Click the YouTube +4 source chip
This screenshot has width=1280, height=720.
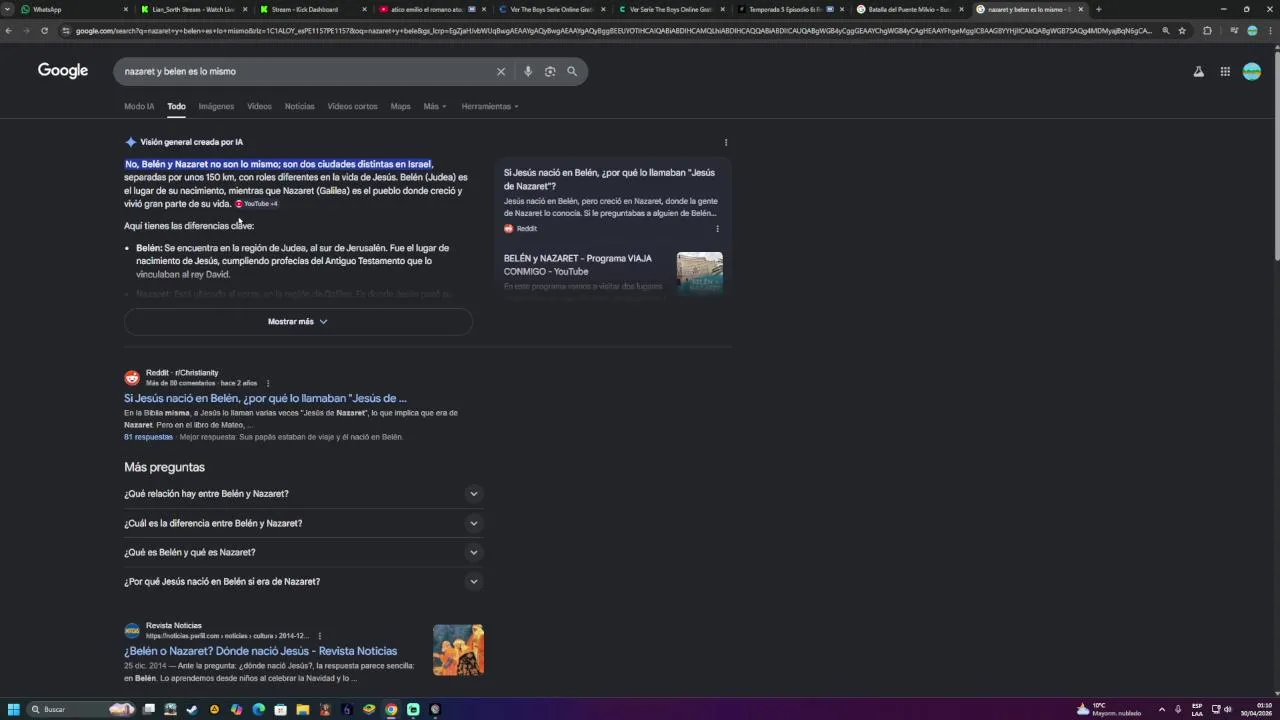(x=256, y=204)
